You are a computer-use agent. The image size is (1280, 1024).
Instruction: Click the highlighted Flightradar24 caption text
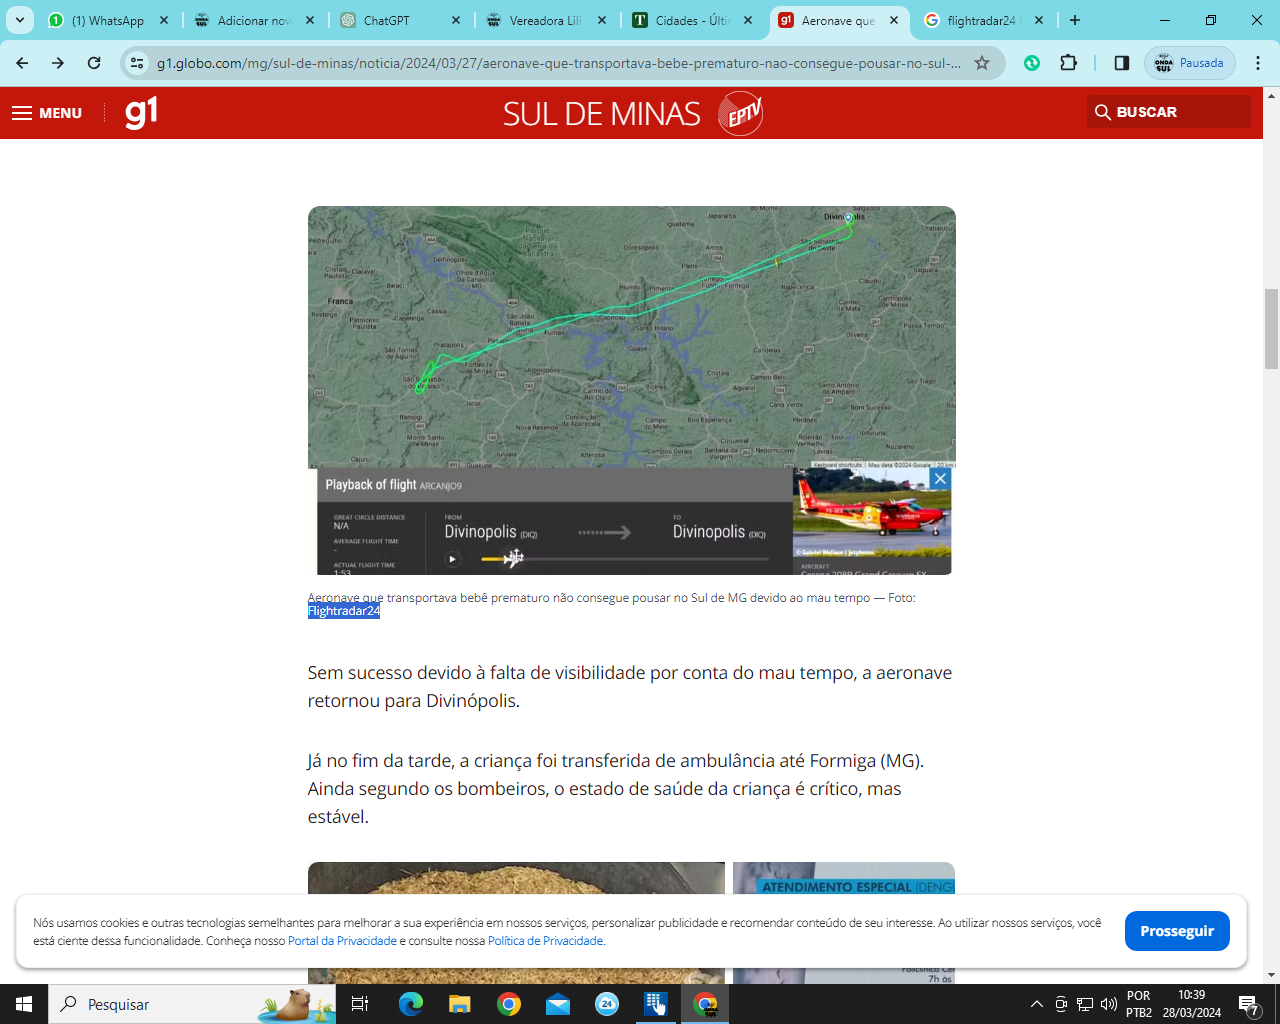344,611
